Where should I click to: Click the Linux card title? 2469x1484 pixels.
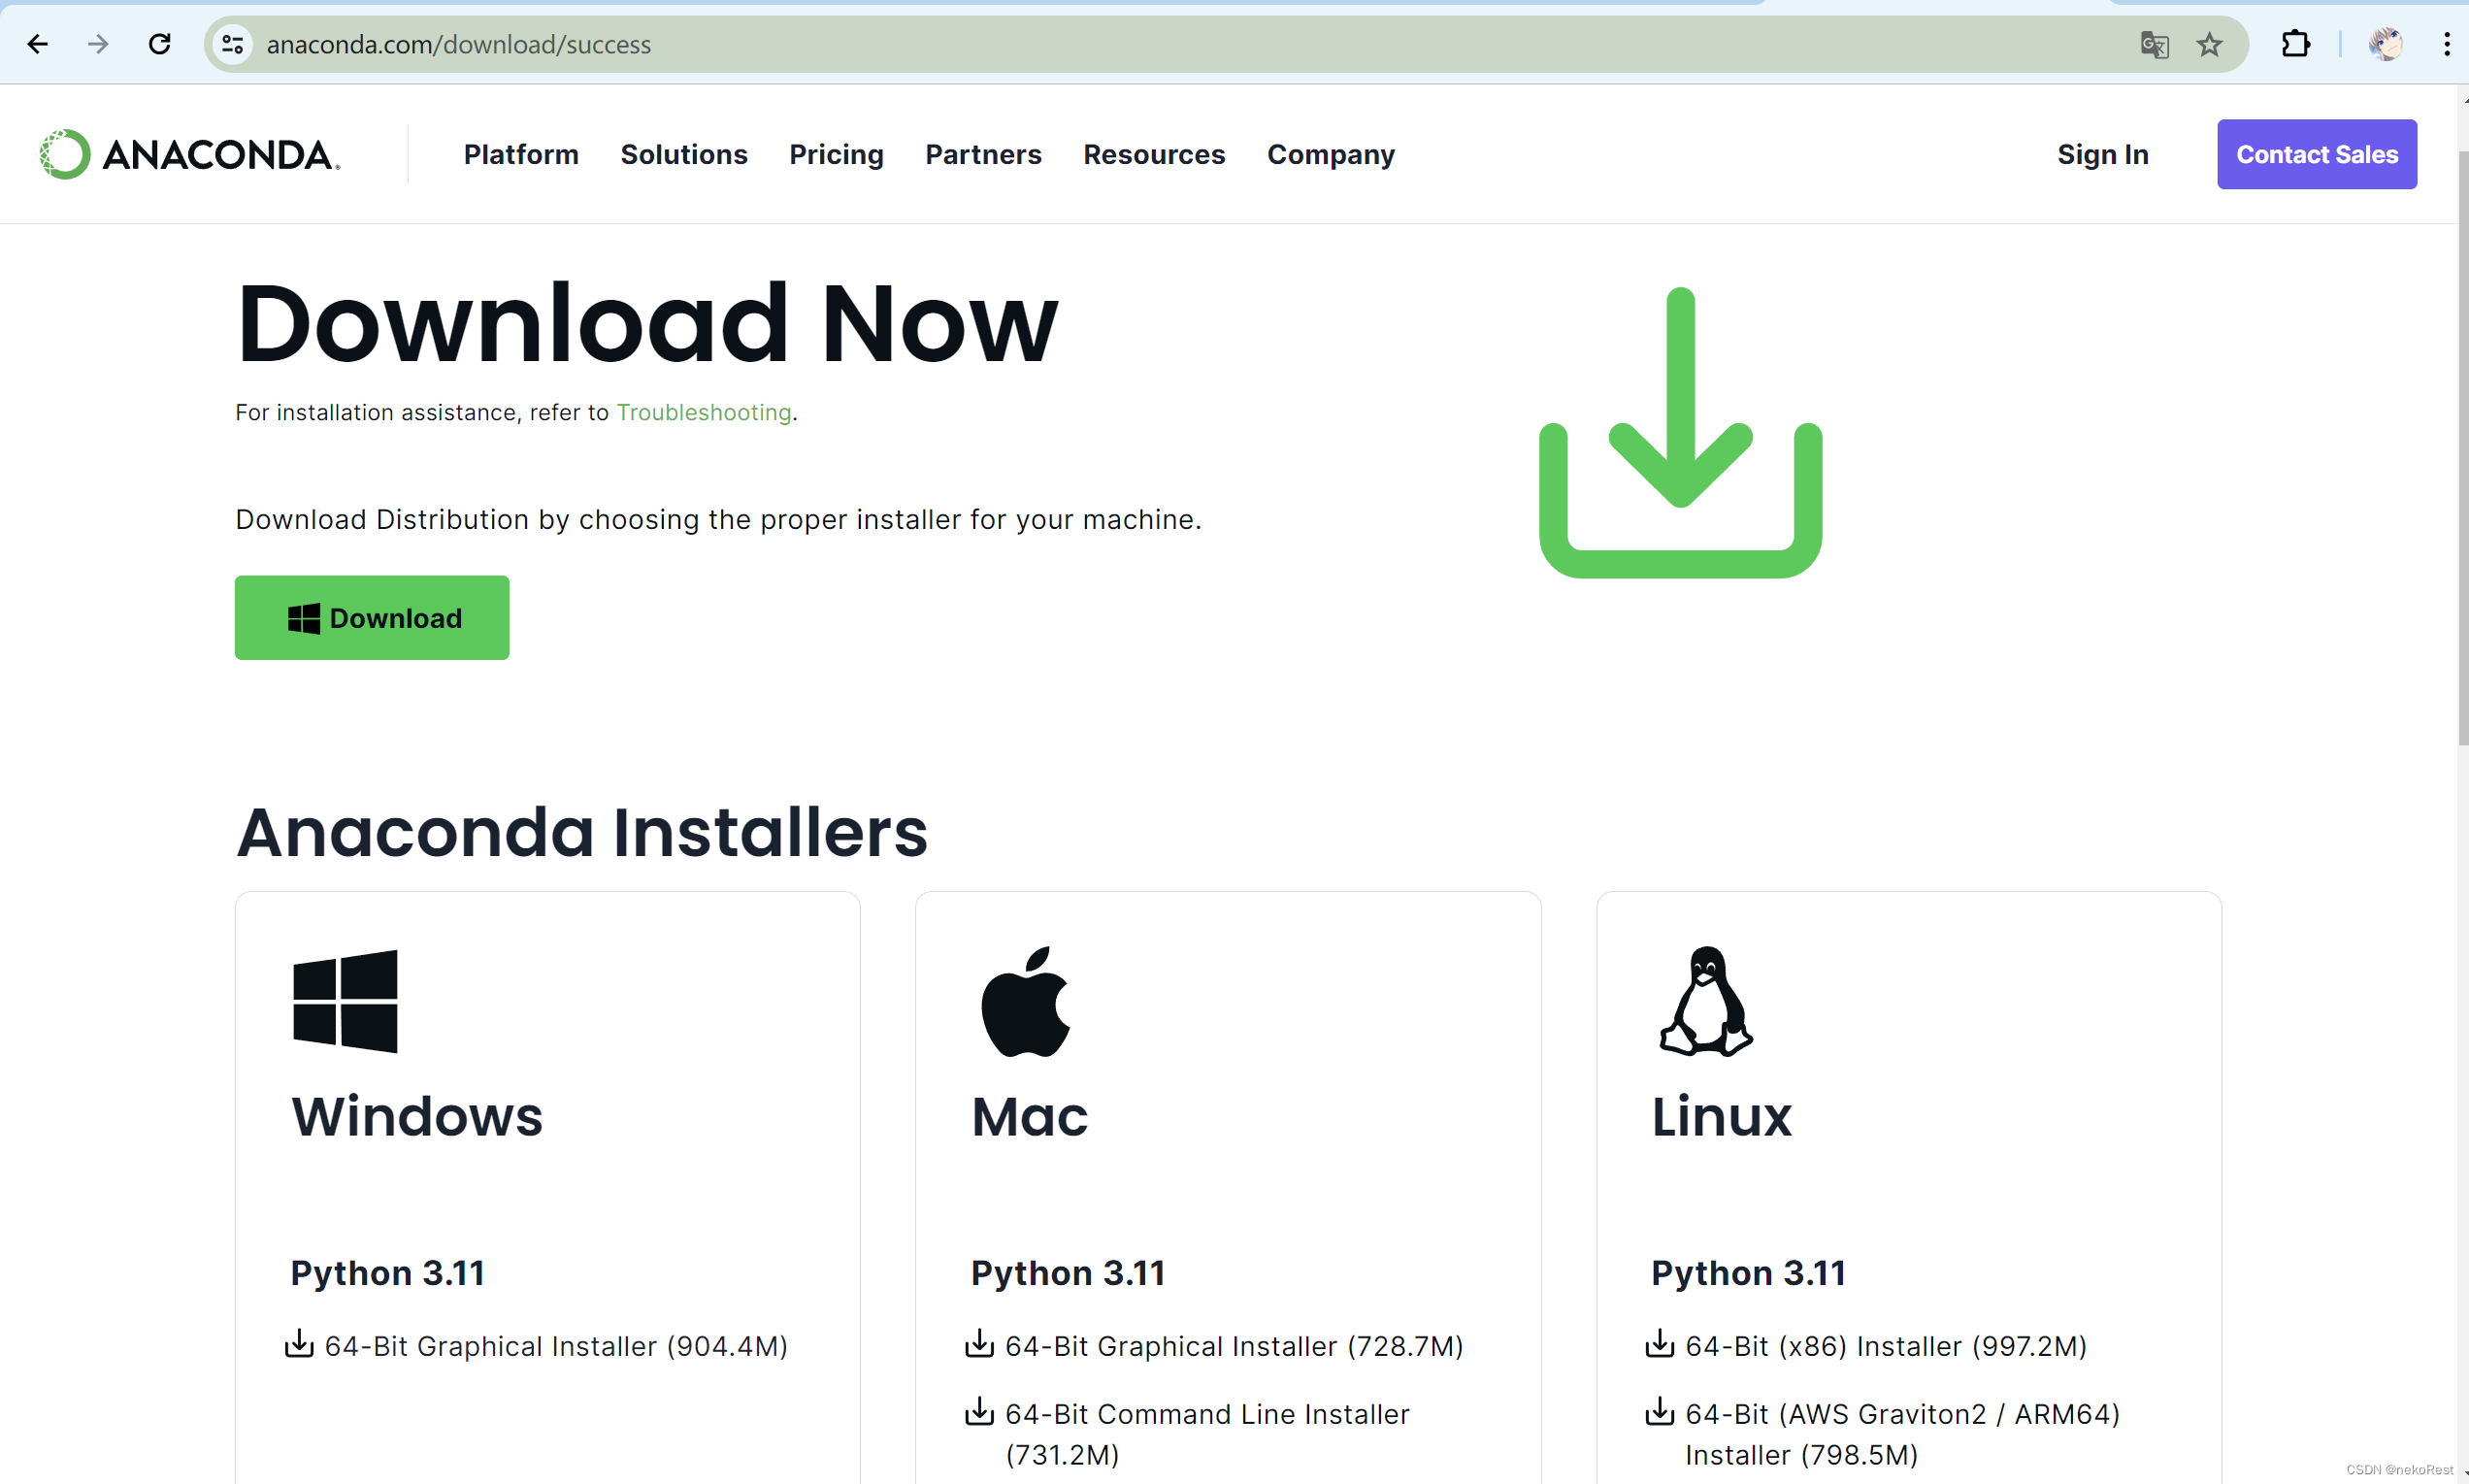pos(1721,1116)
